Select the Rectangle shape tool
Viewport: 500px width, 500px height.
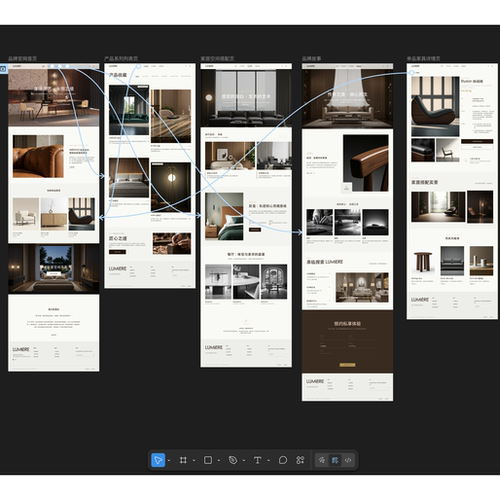pyautogui.click(x=208, y=460)
